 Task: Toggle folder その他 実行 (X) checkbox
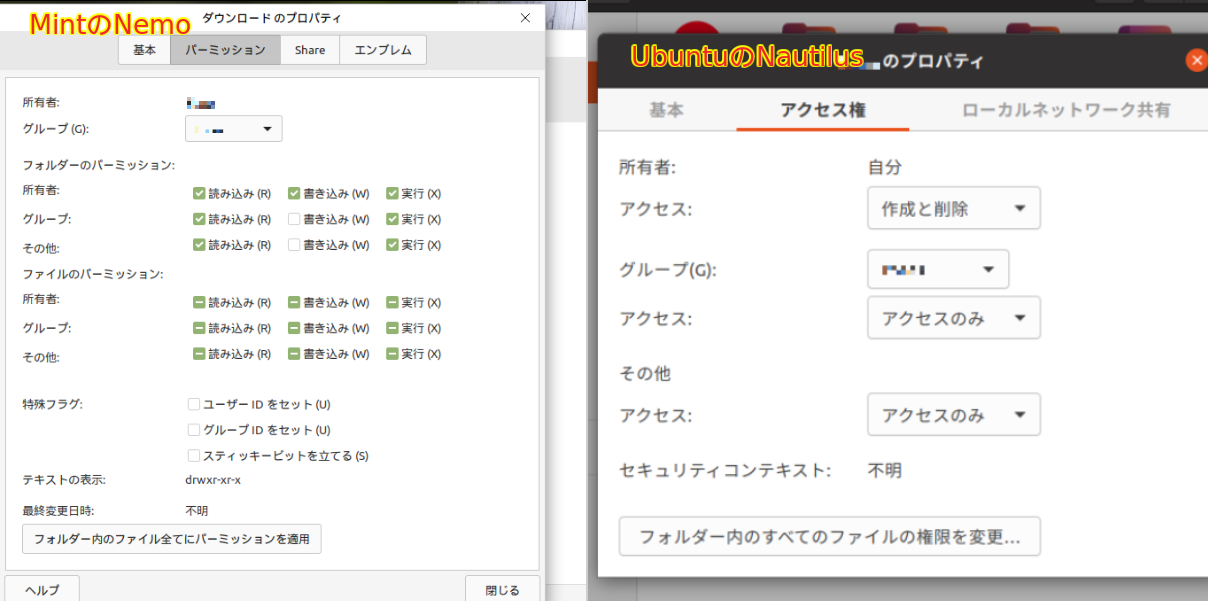point(392,245)
